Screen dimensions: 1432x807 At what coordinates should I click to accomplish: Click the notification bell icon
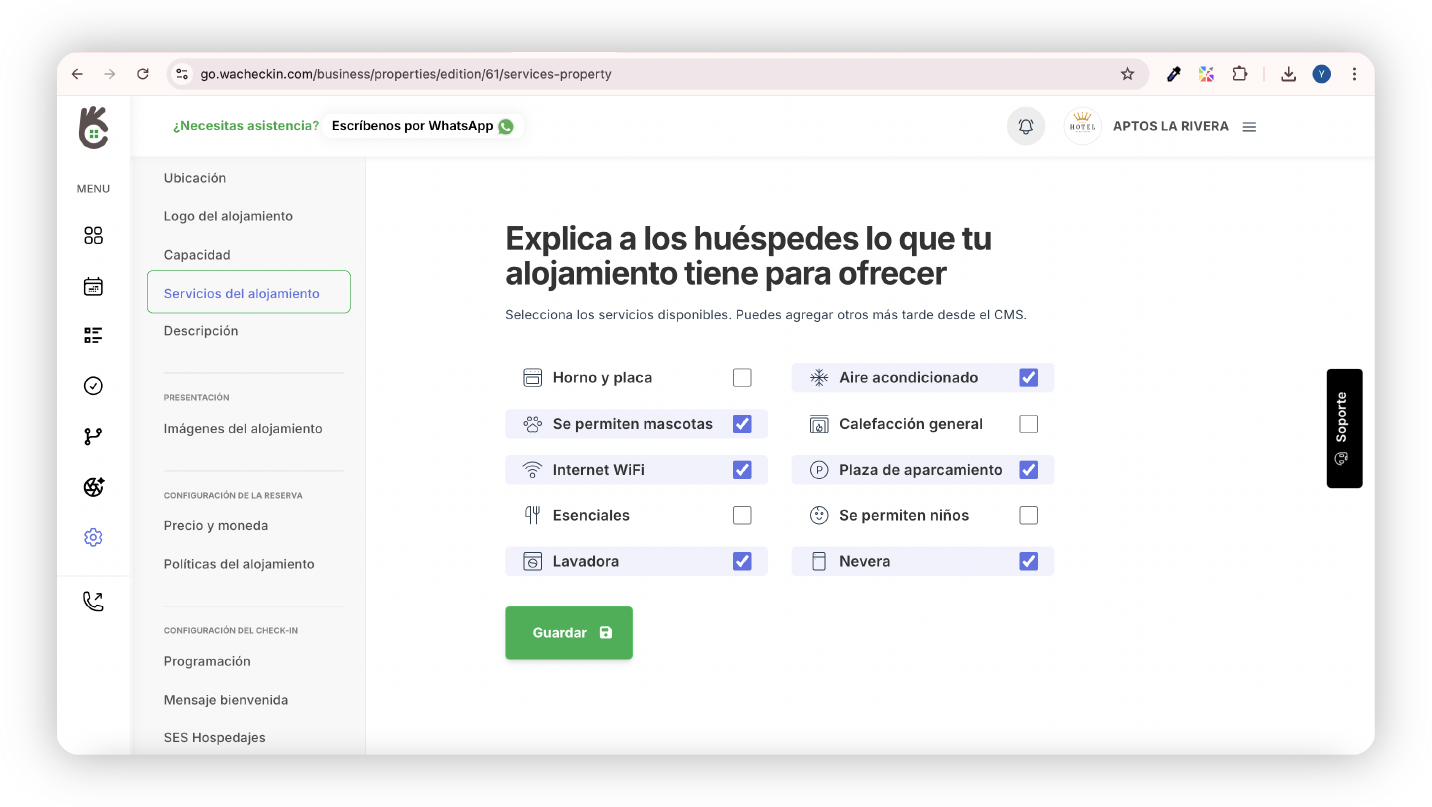(1025, 127)
